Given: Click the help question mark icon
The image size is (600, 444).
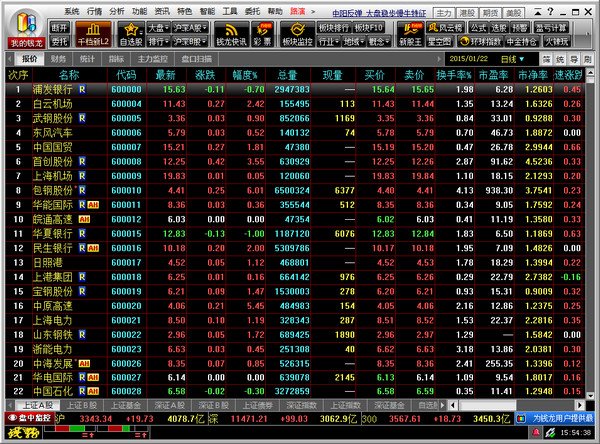Looking at the screenshot, I should [550, 11].
